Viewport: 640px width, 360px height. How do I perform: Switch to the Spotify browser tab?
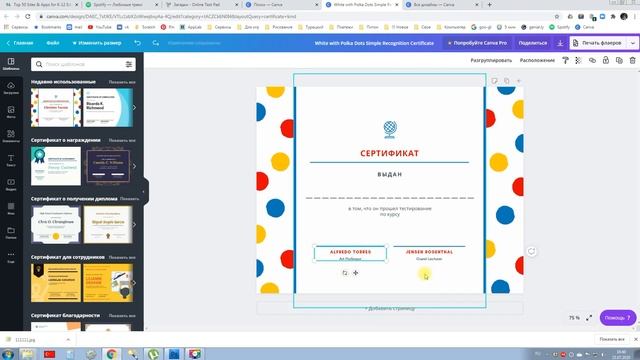pos(122,5)
